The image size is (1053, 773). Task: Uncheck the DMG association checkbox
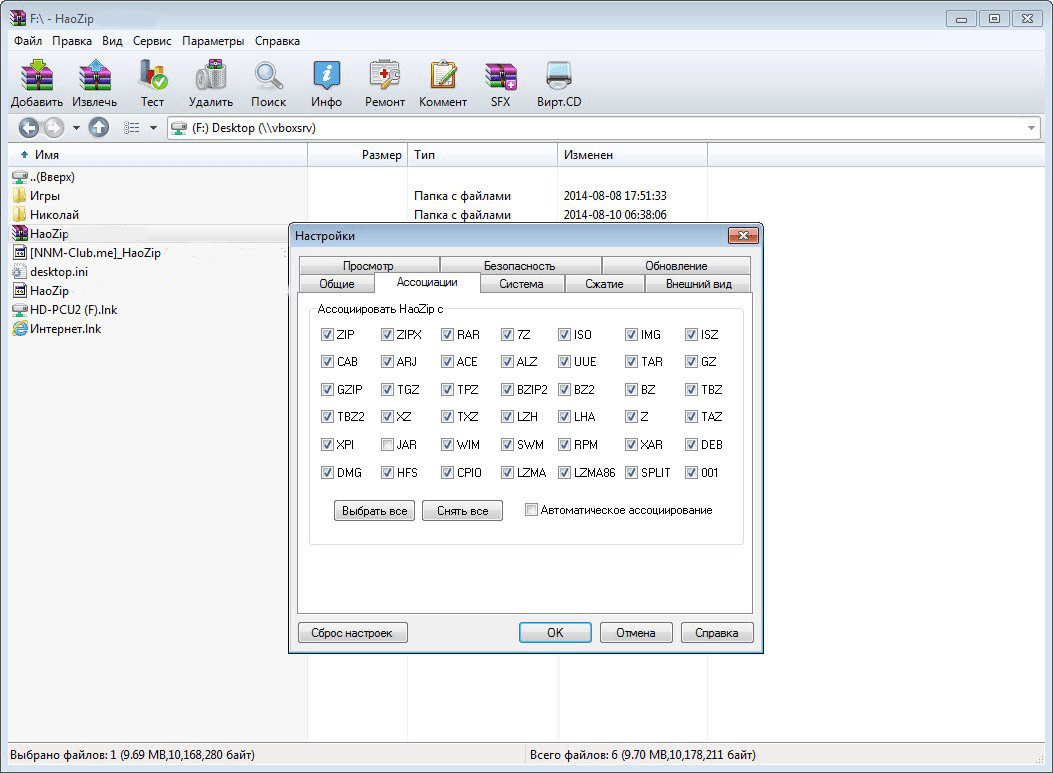pos(327,473)
